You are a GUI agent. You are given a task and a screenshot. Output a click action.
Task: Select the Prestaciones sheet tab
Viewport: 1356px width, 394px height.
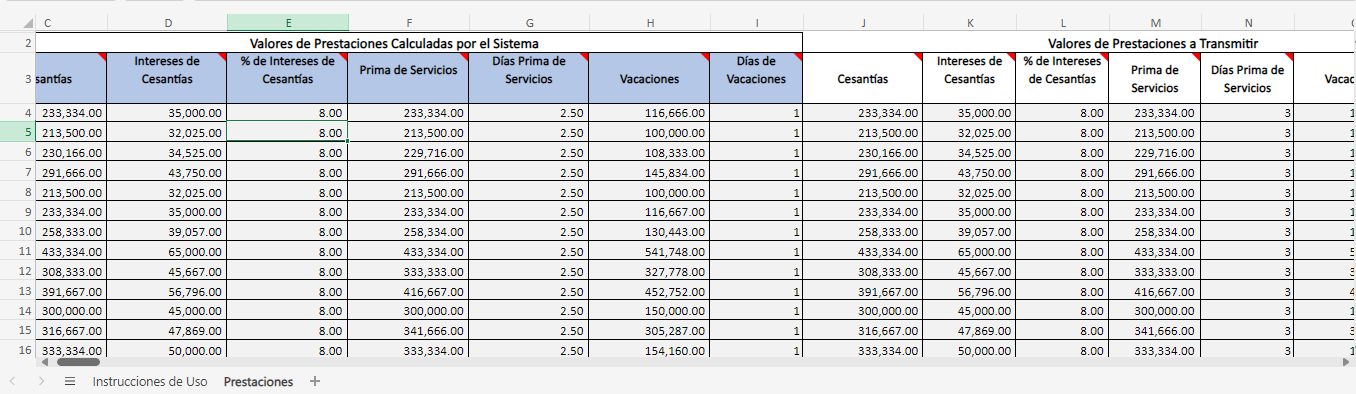click(258, 382)
